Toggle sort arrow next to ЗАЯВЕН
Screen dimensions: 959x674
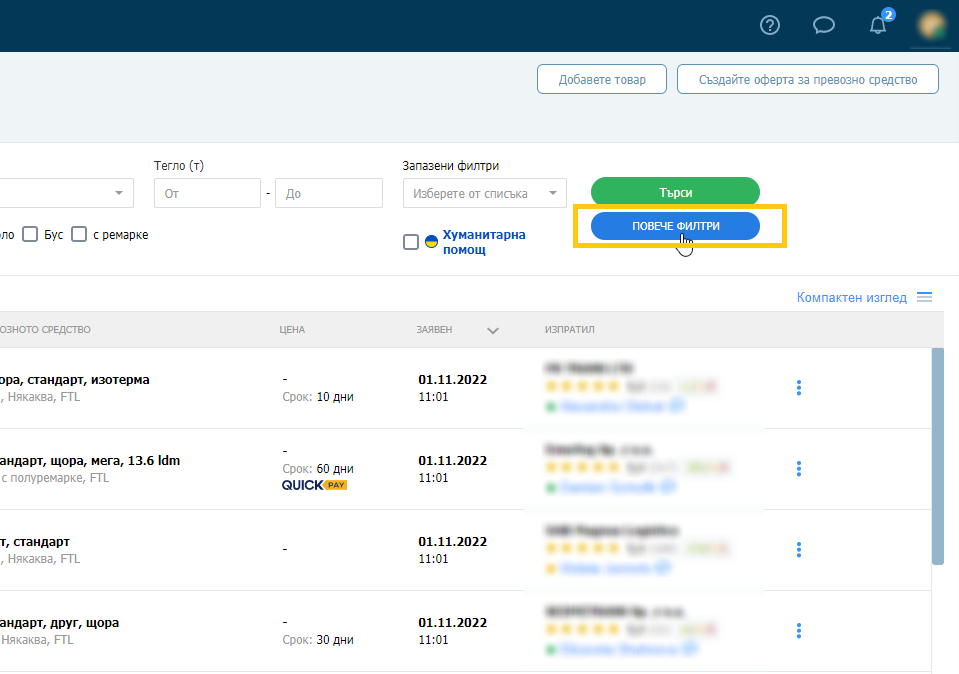click(x=493, y=330)
